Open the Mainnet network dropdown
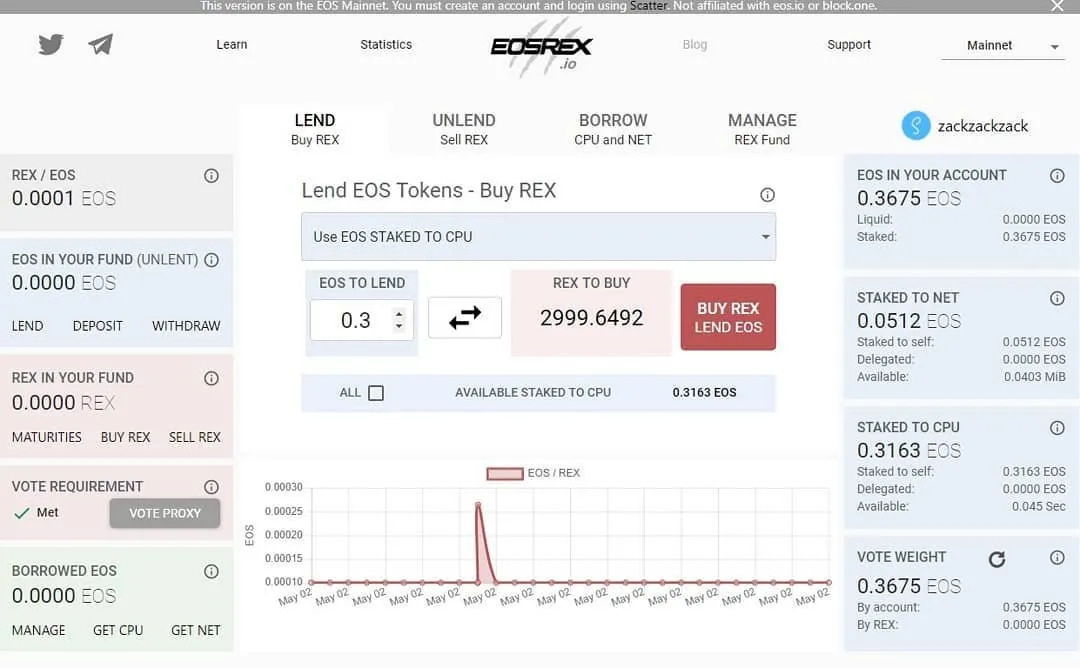This screenshot has width=1080, height=668. pyautogui.click(x=1003, y=45)
